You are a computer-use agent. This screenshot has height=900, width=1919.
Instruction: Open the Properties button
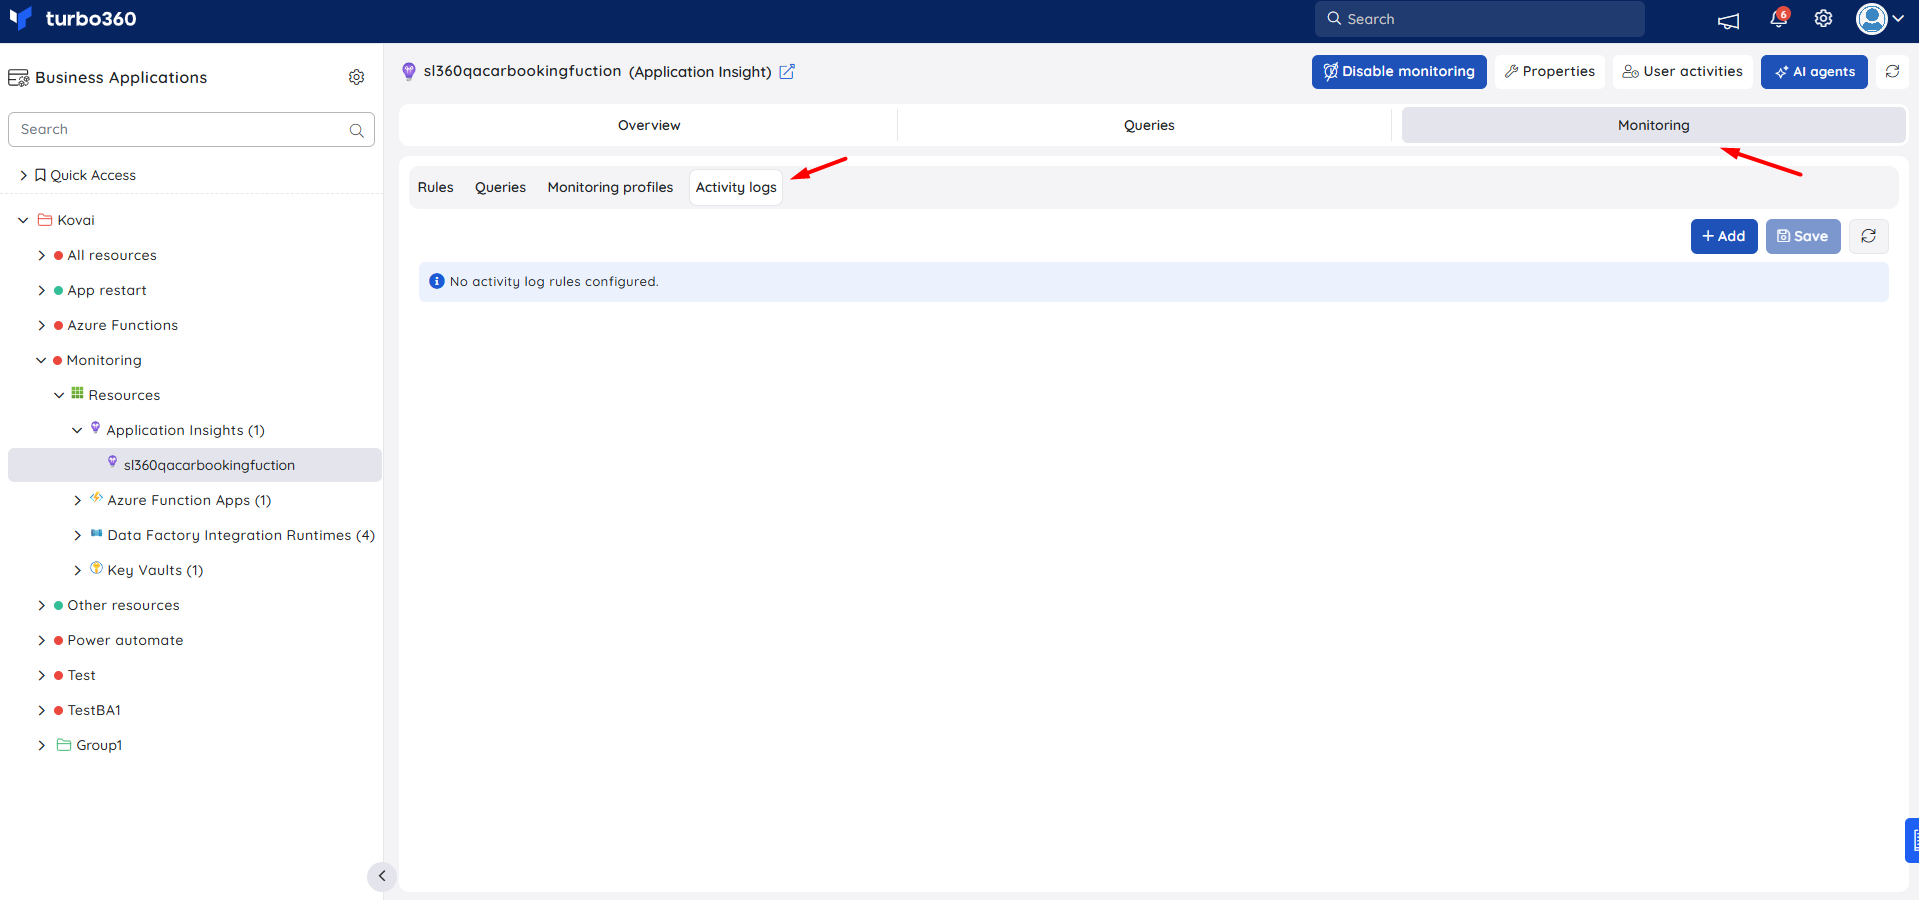[1550, 72]
